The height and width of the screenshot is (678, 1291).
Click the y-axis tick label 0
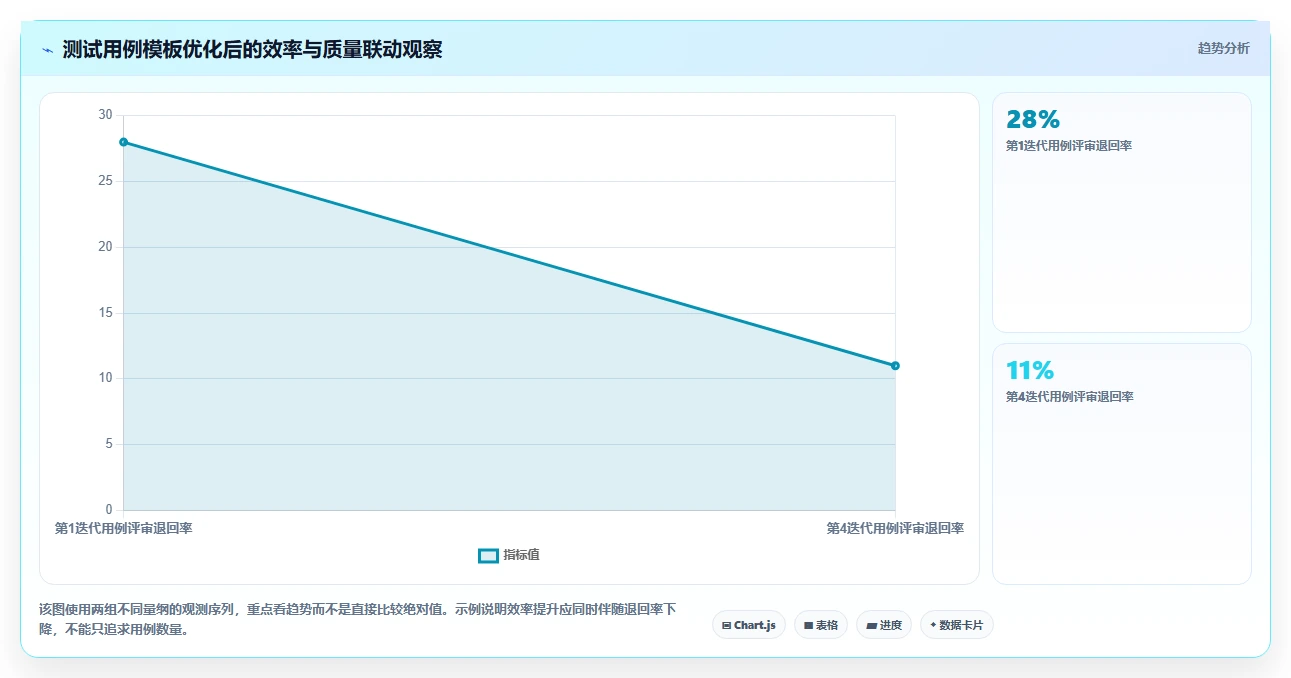109,510
